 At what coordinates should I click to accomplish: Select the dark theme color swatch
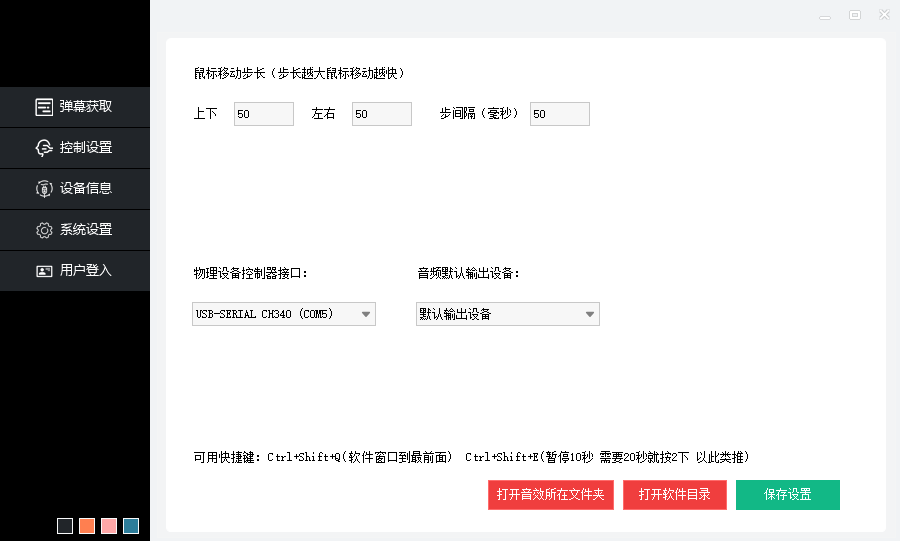coord(65,526)
